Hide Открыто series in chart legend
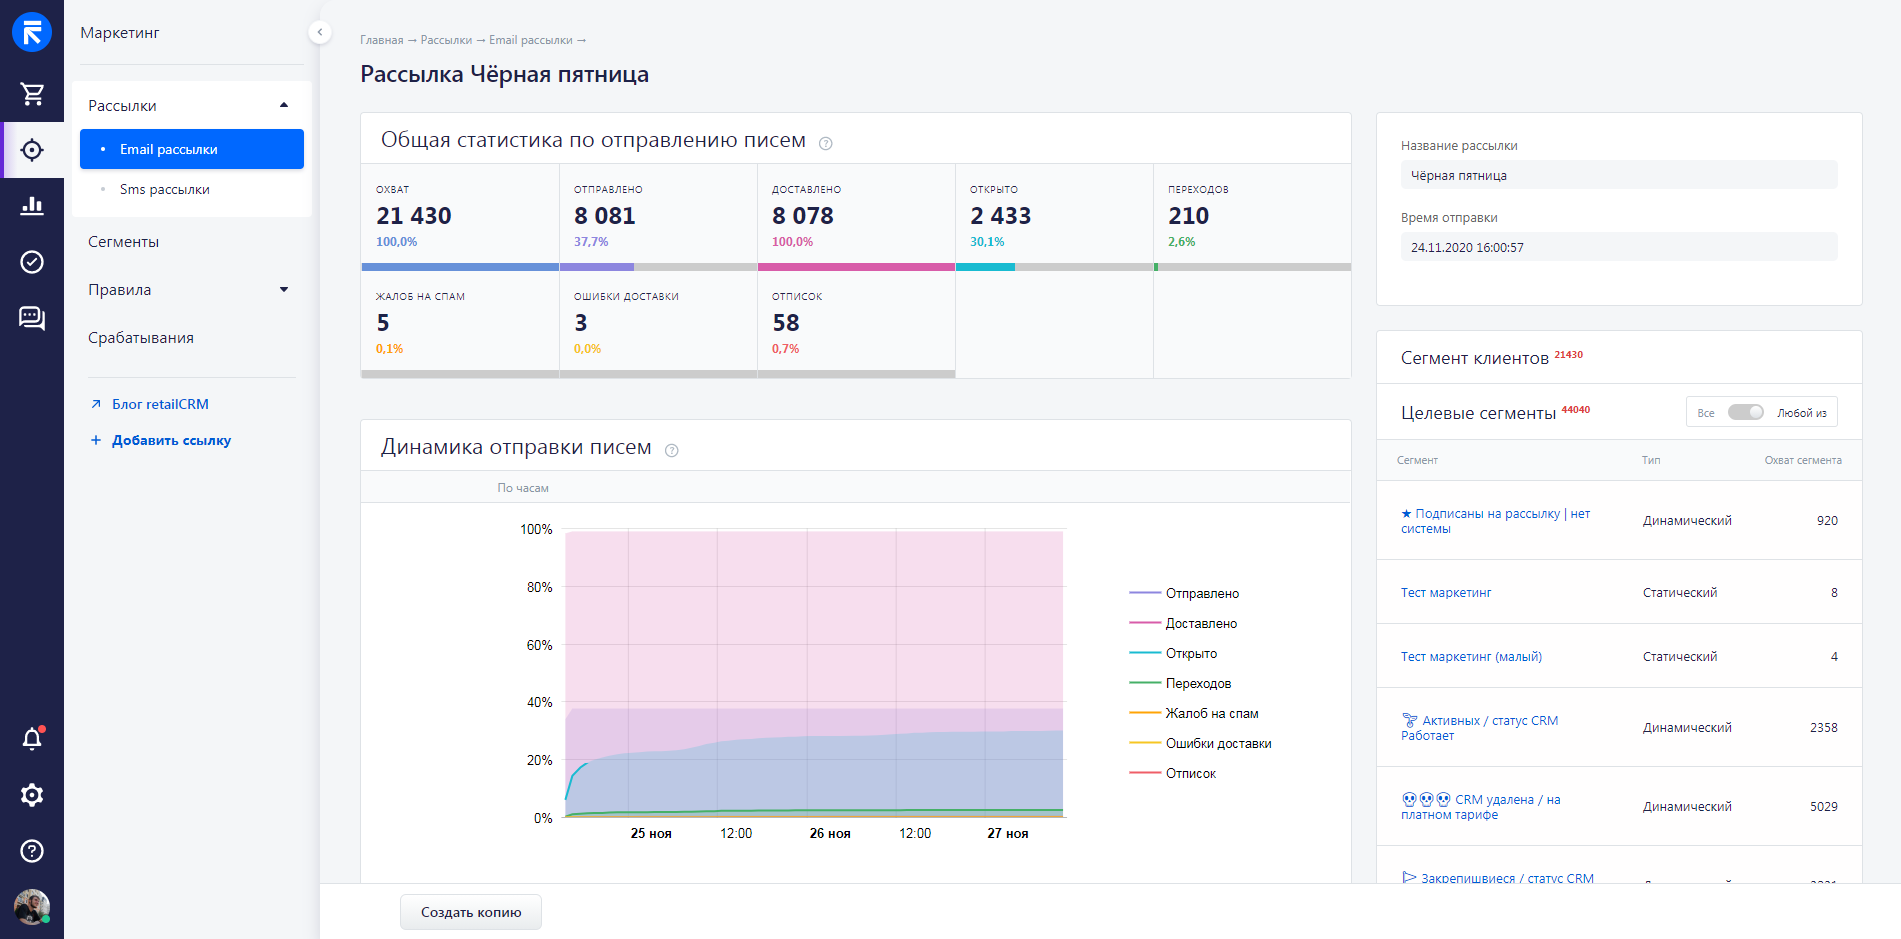 point(1190,653)
